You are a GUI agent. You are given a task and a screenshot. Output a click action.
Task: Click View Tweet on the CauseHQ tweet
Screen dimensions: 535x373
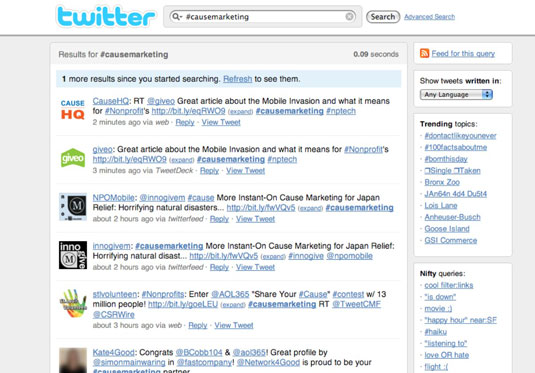click(221, 122)
